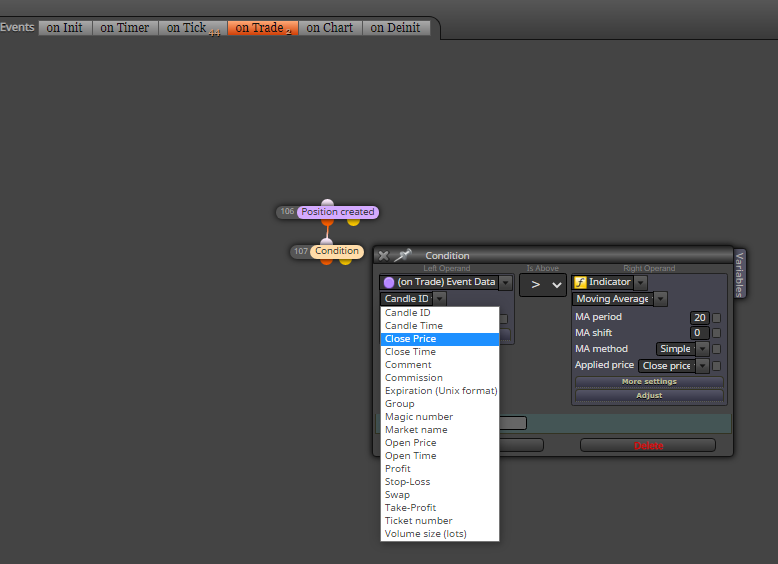Choose highlighted Close Price option
The height and width of the screenshot is (564, 778).
(440, 339)
